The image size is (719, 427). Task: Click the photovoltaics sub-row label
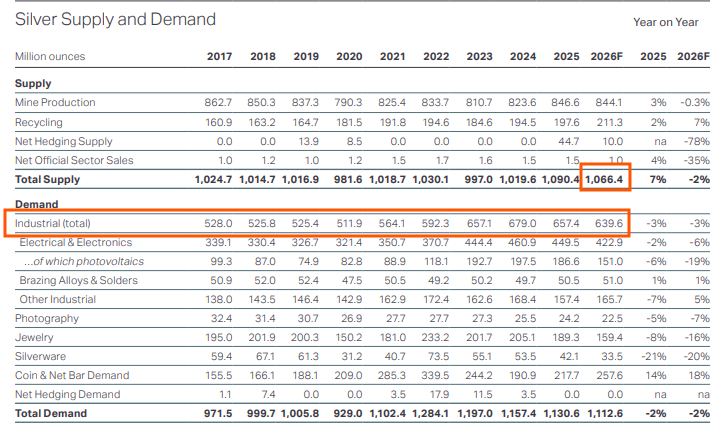tap(84, 261)
